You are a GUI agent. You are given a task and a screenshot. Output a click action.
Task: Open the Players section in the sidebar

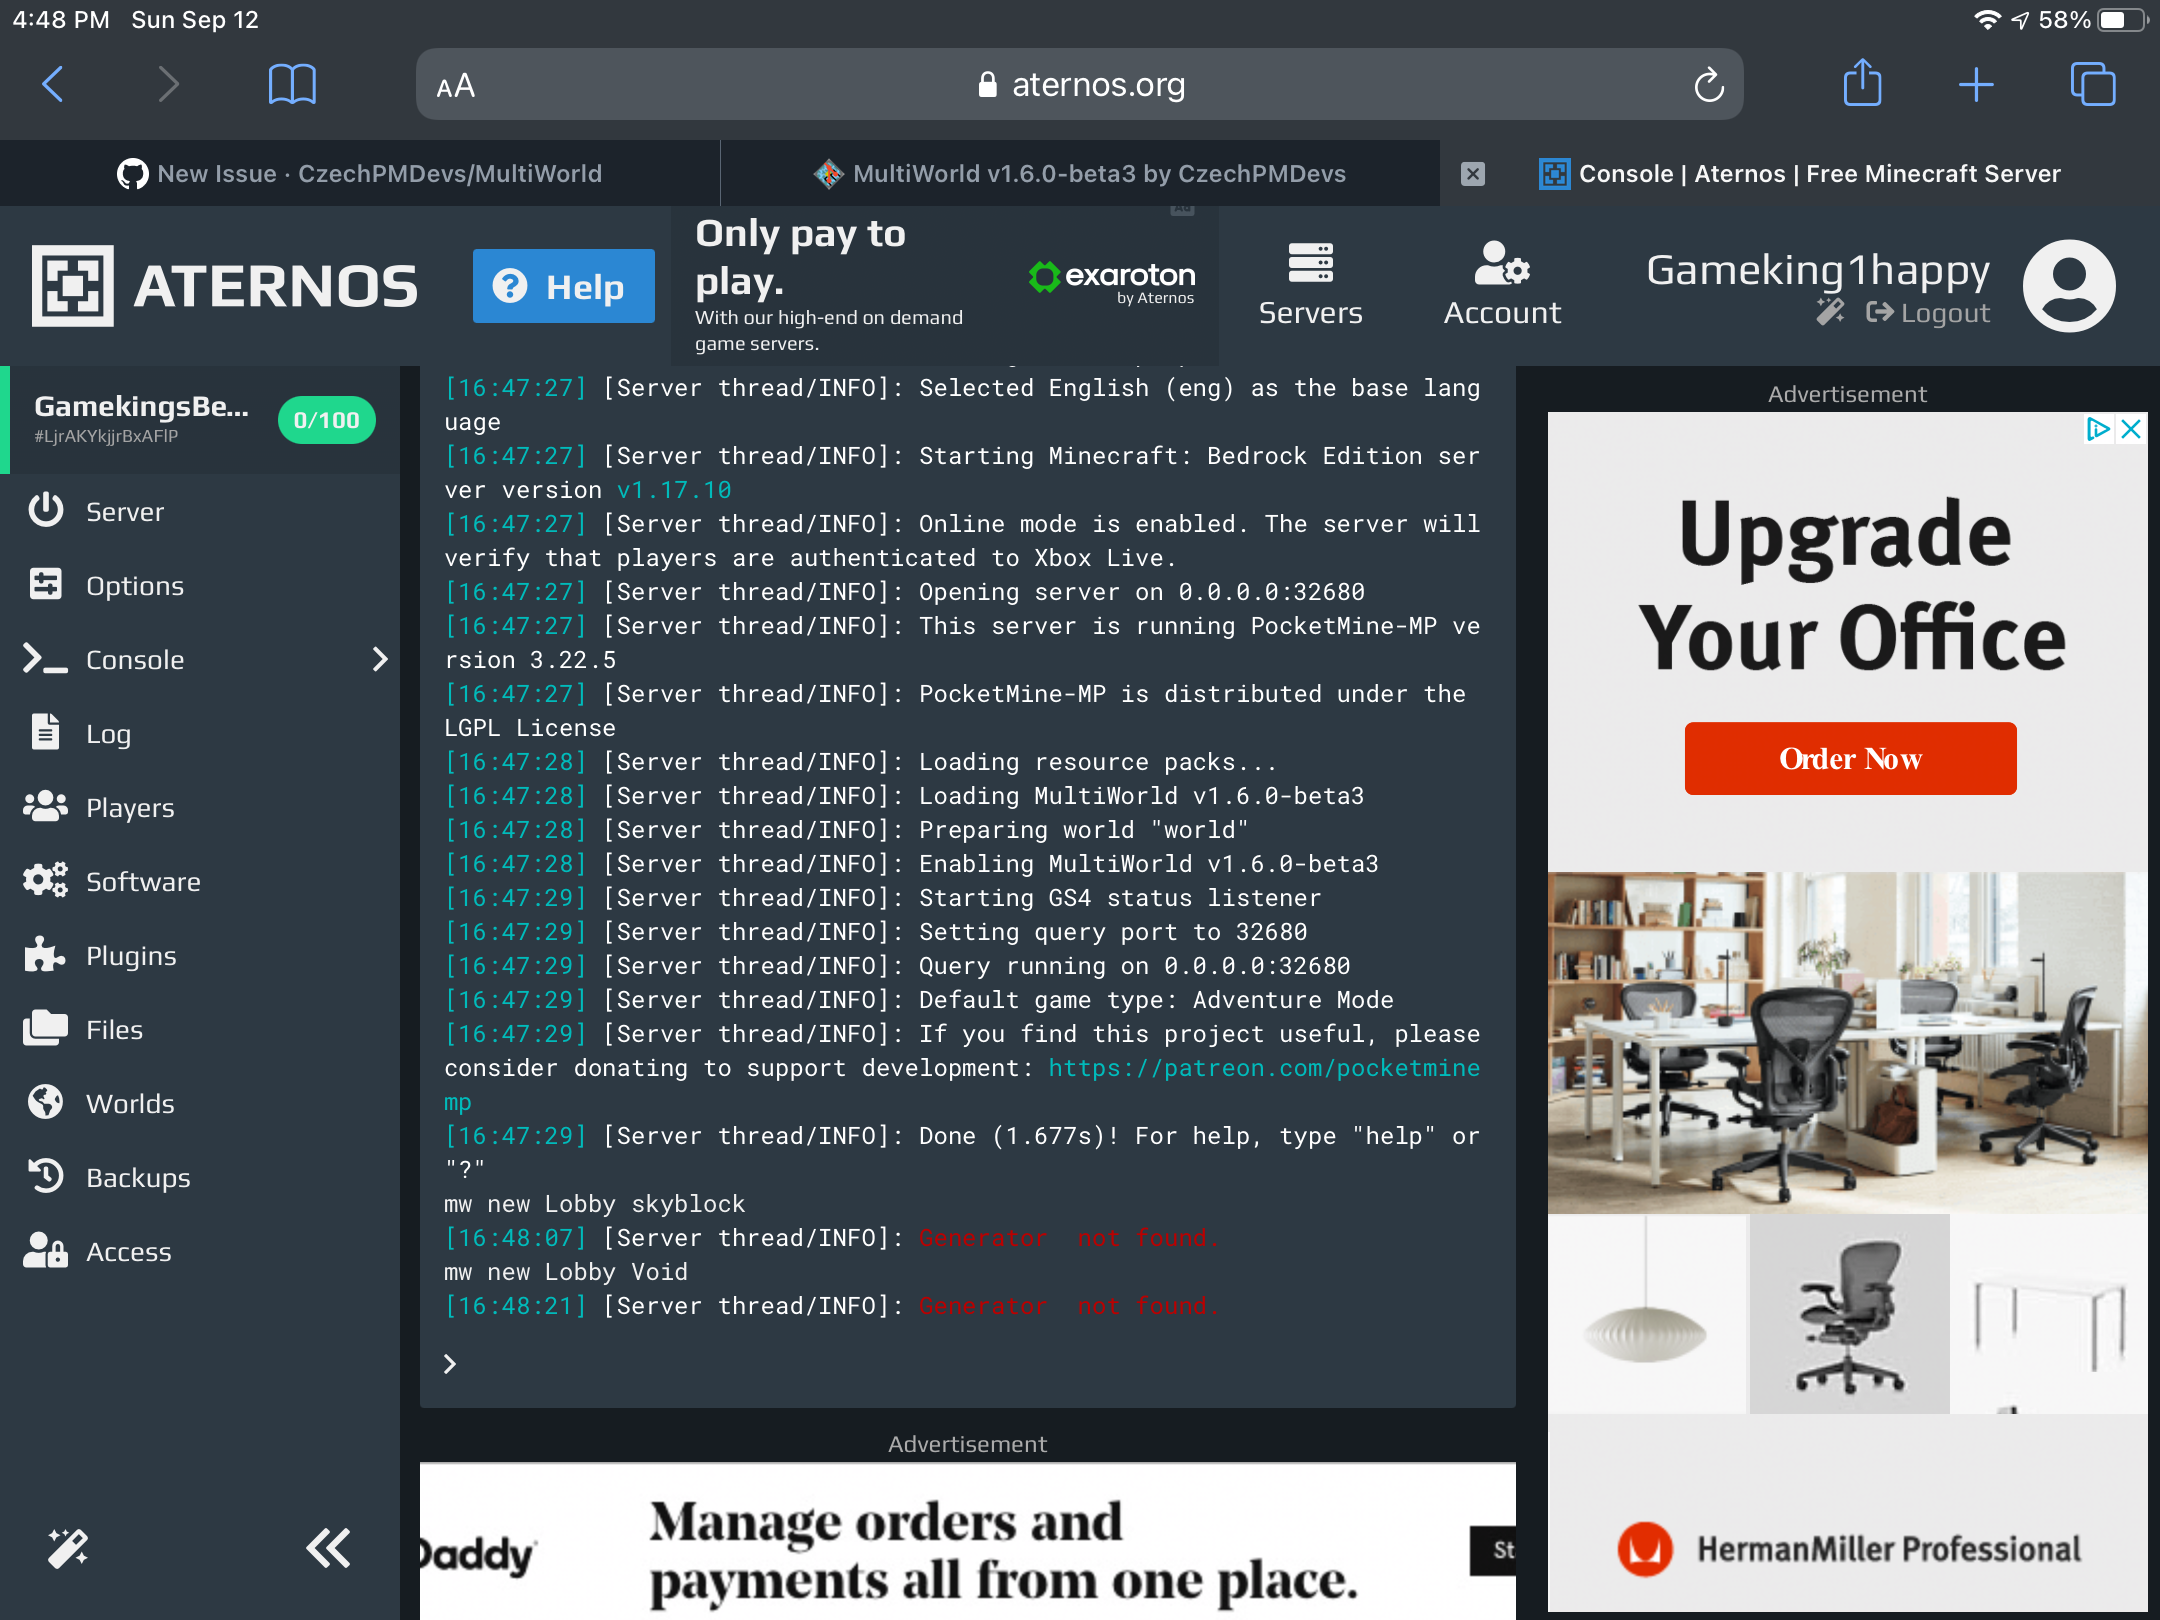pyautogui.click(x=129, y=807)
